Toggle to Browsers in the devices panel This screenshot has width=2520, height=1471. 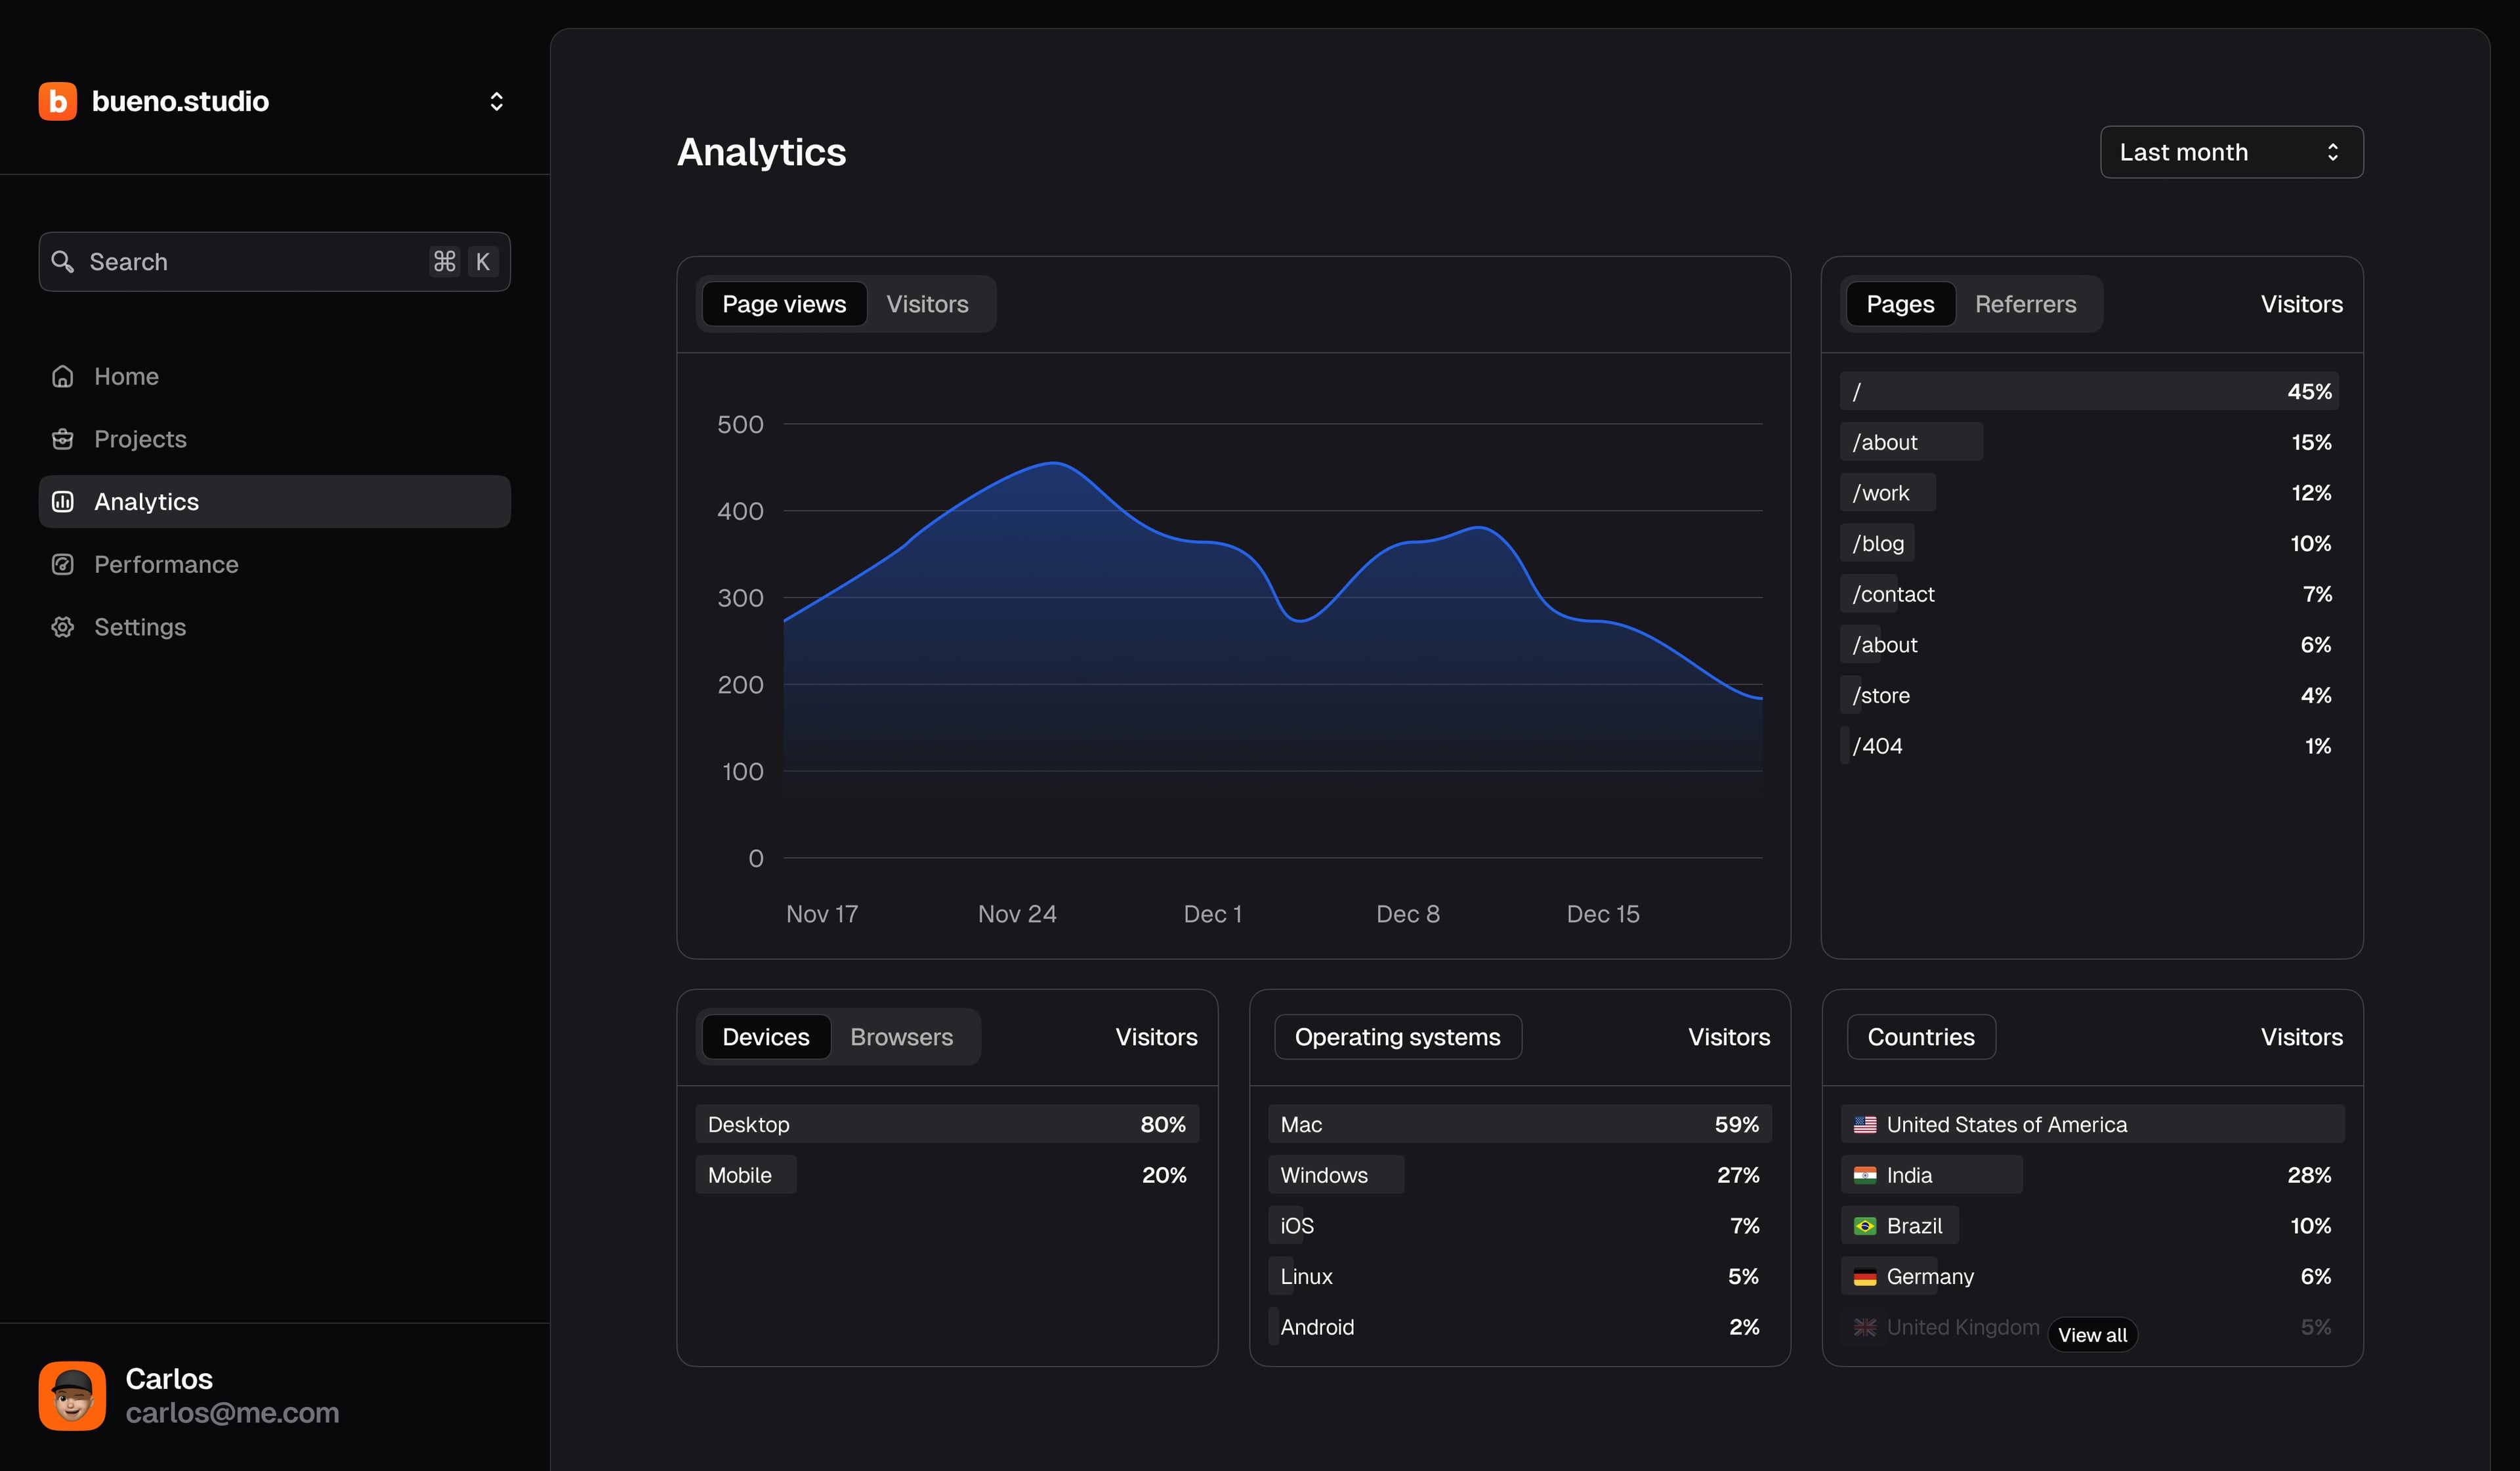901,1037
